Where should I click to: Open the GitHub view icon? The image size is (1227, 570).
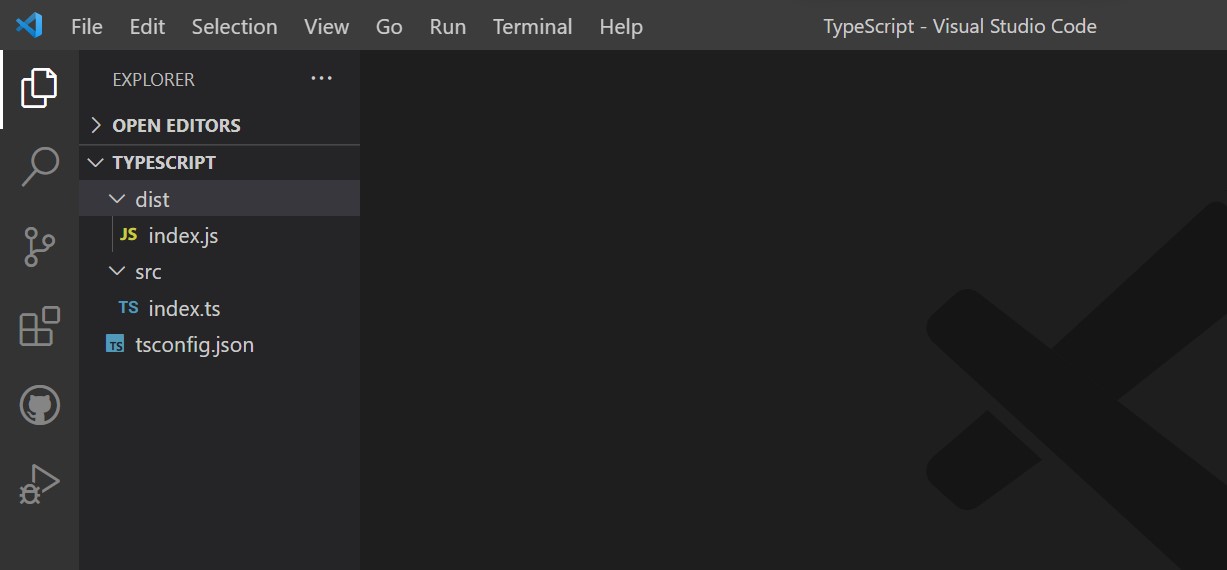[39, 406]
